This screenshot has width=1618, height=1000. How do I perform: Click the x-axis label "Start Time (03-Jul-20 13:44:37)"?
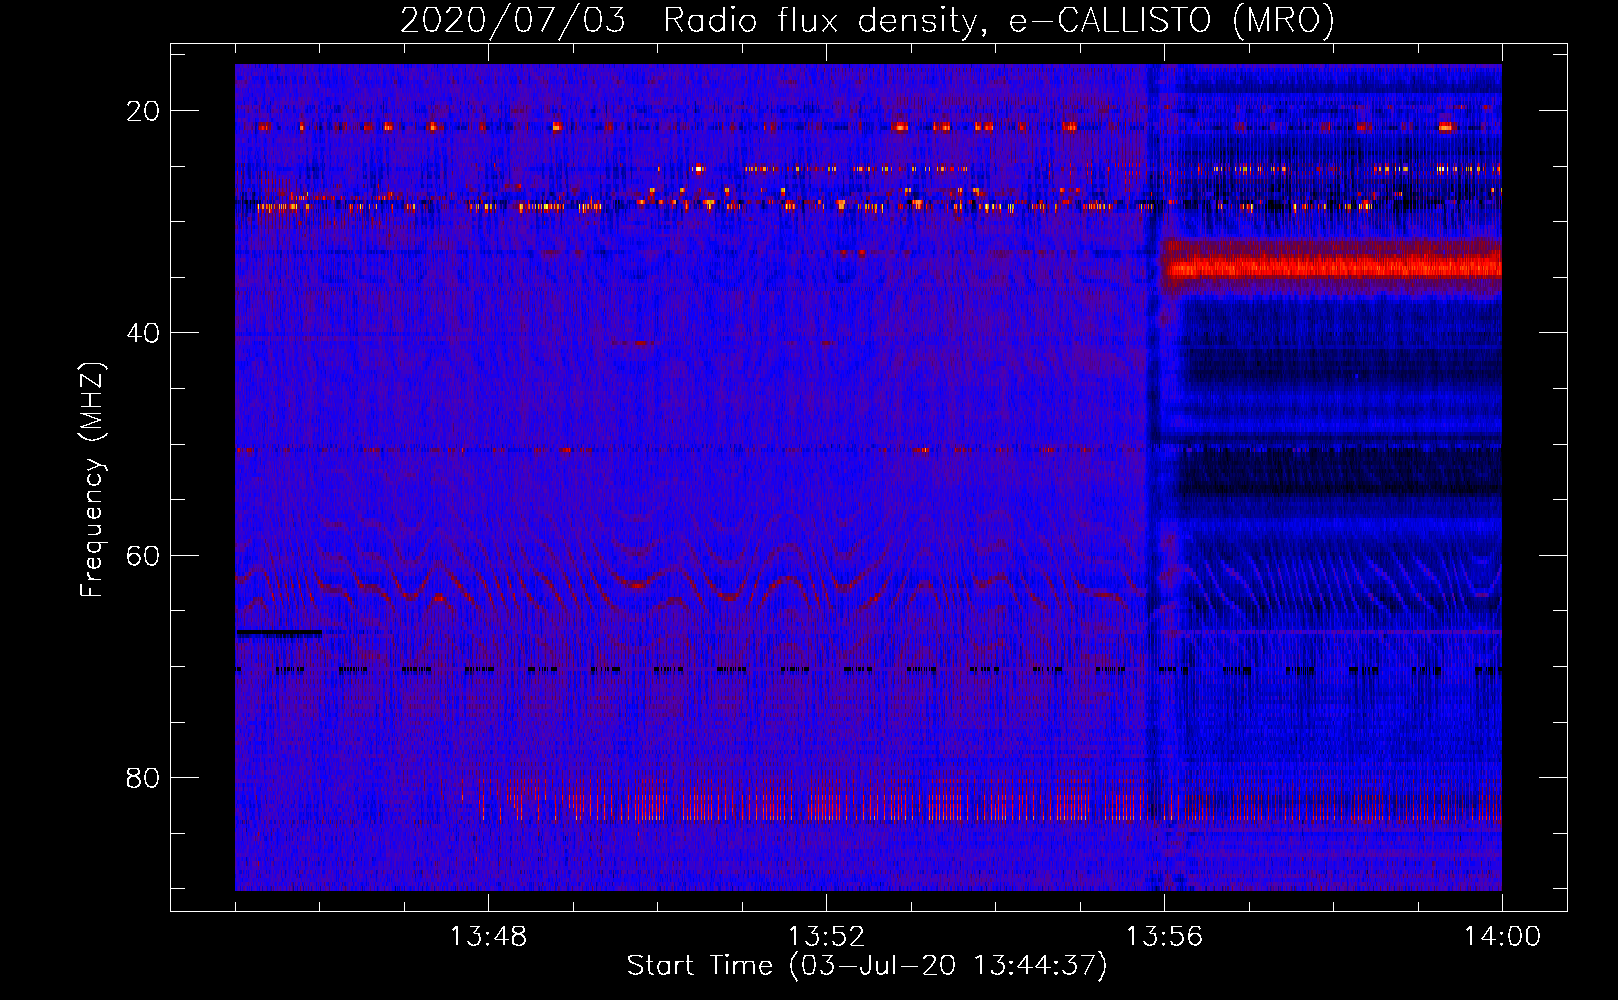[867, 966]
